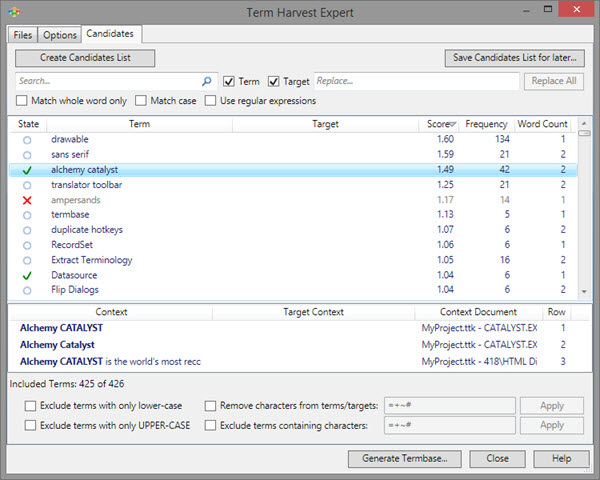Toggle state circle for Flip Dialogs
The width and height of the screenshot is (600, 480).
[27, 291]
